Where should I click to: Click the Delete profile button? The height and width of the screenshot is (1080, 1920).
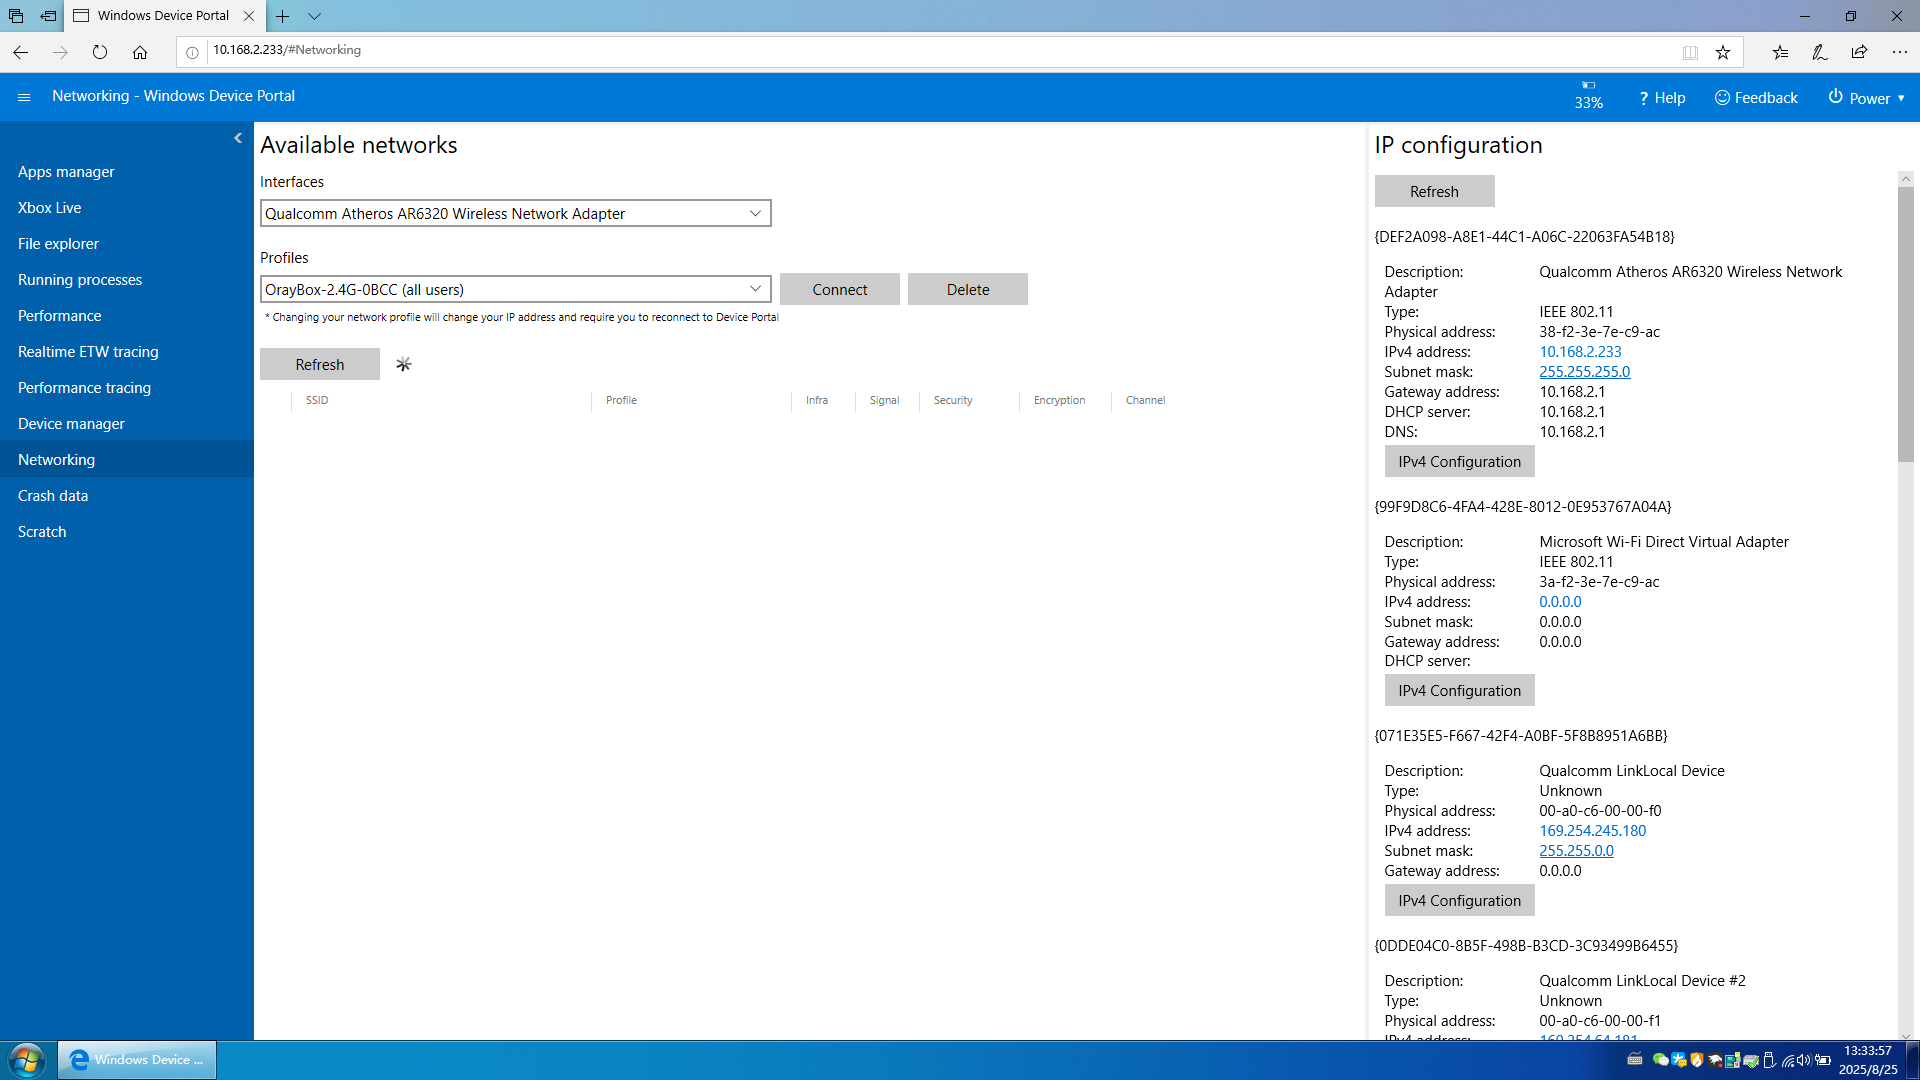point(968,289)
